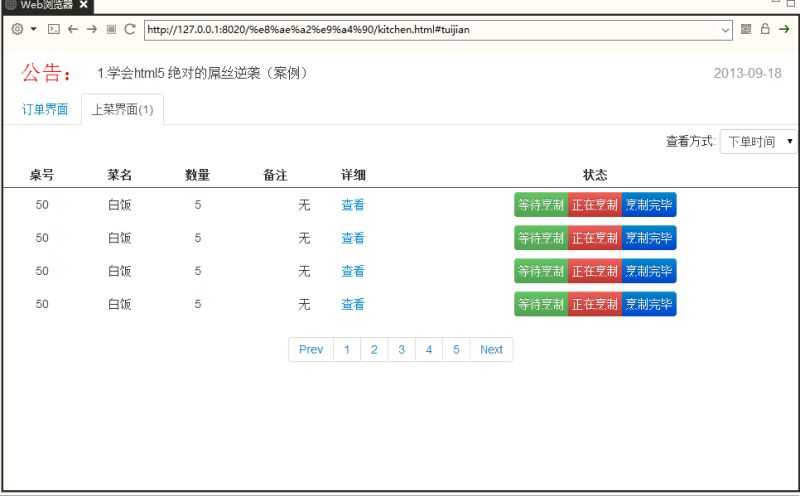
Task: Set third row to 正在烹制
Action: point(595,271)
